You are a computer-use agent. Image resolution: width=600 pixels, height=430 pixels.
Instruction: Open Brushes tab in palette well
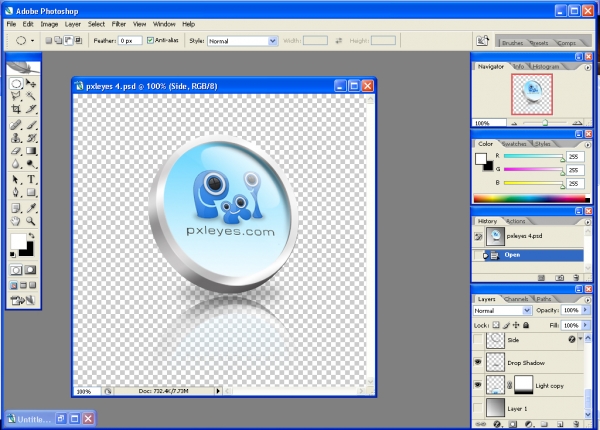coord(512,43)
